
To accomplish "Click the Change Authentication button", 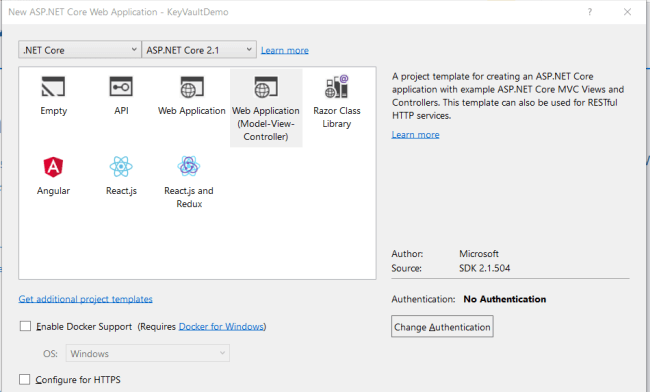I will tap(442, 327).
